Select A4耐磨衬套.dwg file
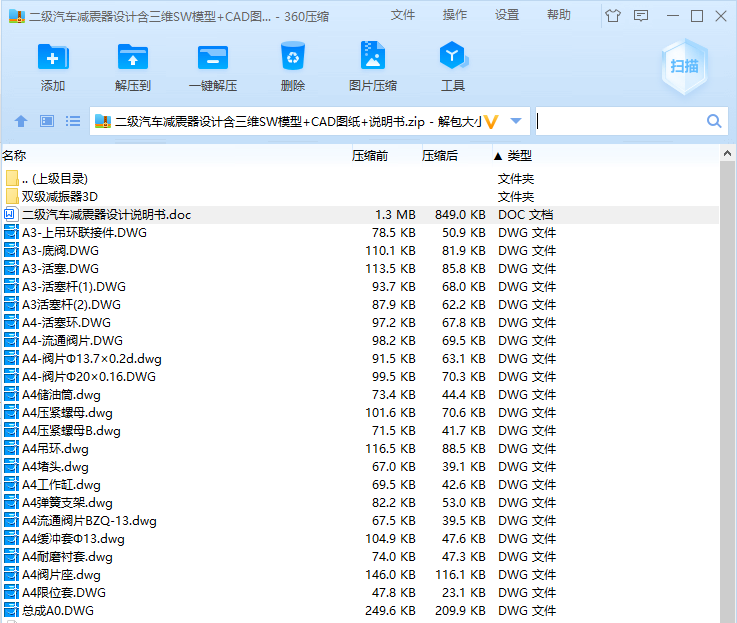This screenshot has width=737, height=623. [361, 557]
